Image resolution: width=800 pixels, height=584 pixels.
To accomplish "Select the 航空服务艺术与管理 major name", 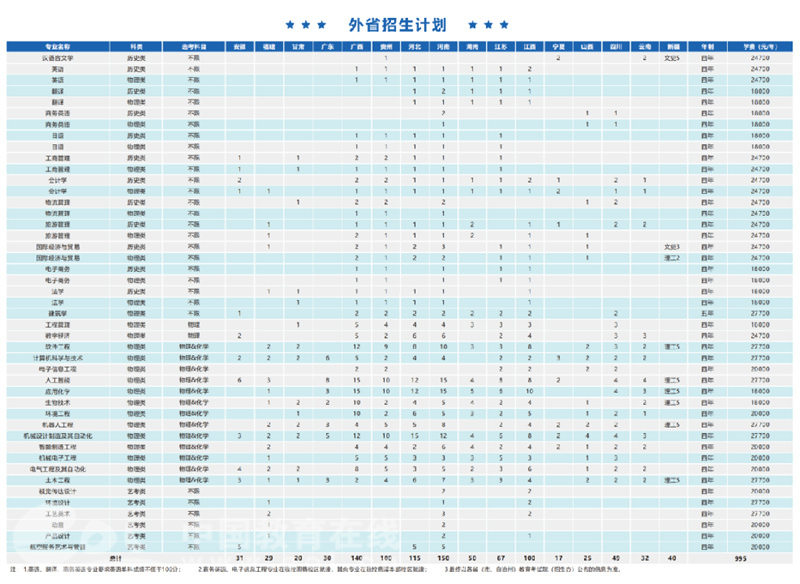I will point(58,547).
